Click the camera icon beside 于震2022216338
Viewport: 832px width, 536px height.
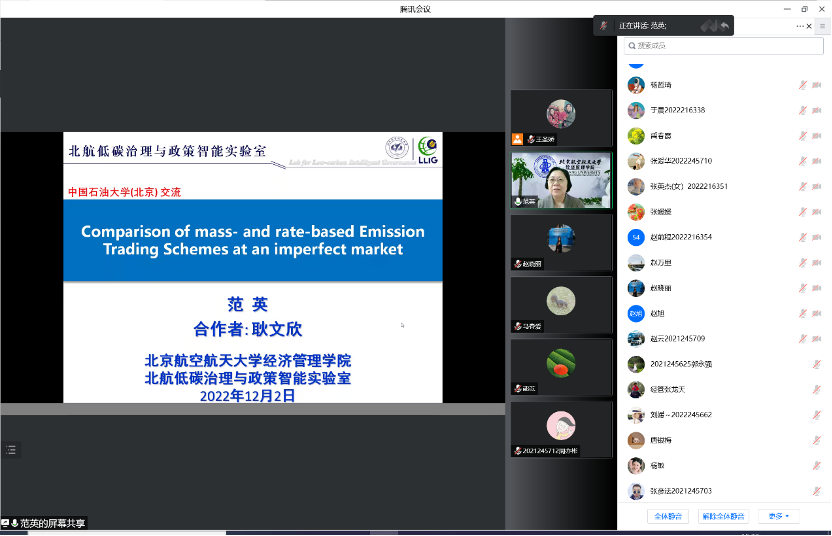(817, 110)
